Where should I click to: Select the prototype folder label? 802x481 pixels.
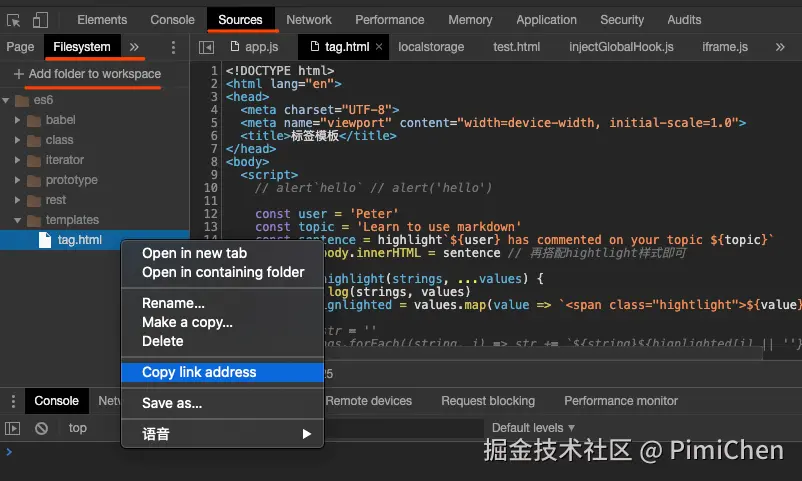72,180
